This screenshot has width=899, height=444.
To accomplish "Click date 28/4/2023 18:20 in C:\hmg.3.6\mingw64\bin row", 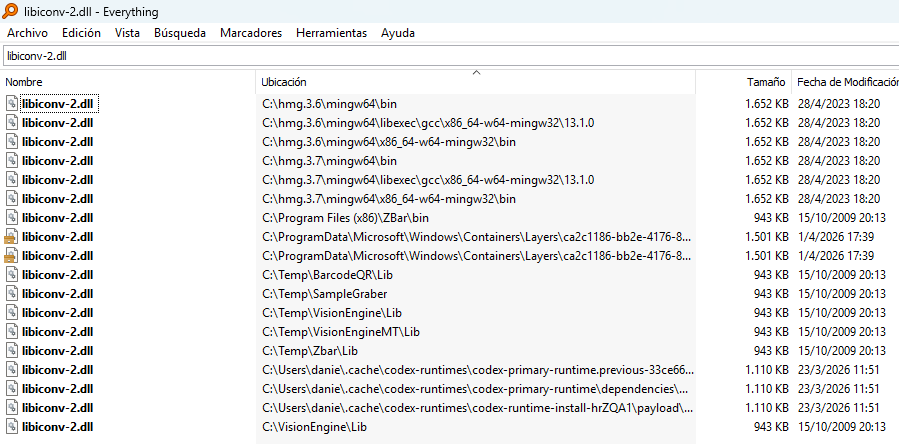I will coord(838,104).
